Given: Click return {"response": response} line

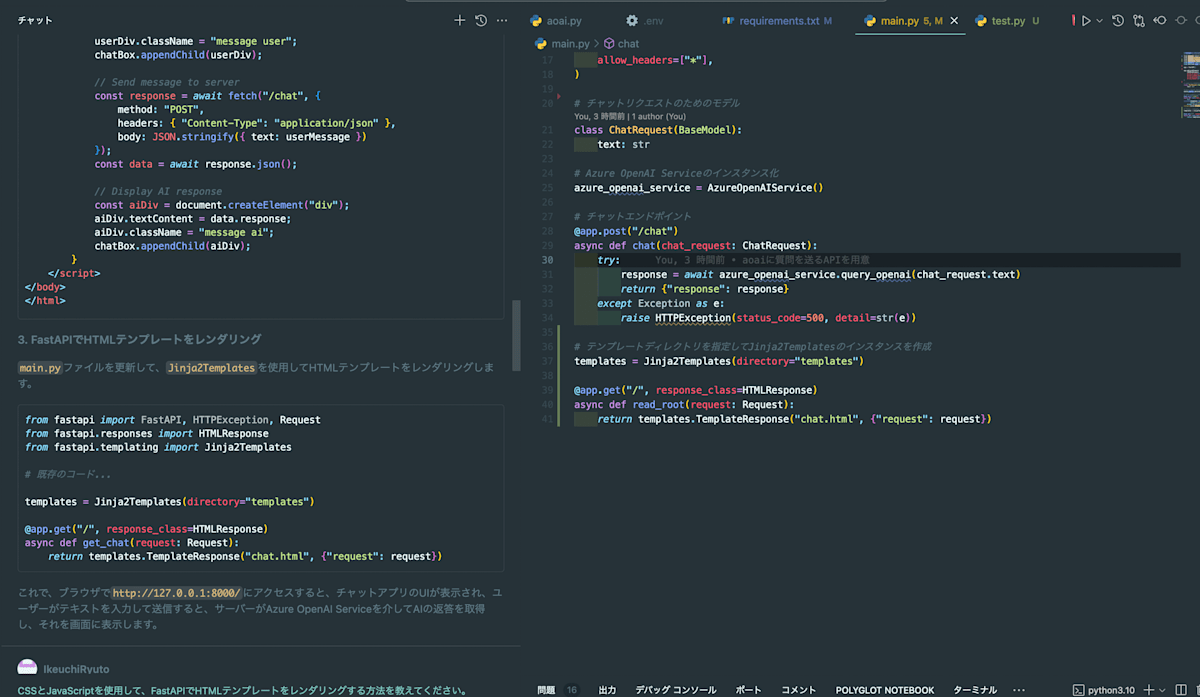Looking at the screenshot, I should (x=704, y=289).
